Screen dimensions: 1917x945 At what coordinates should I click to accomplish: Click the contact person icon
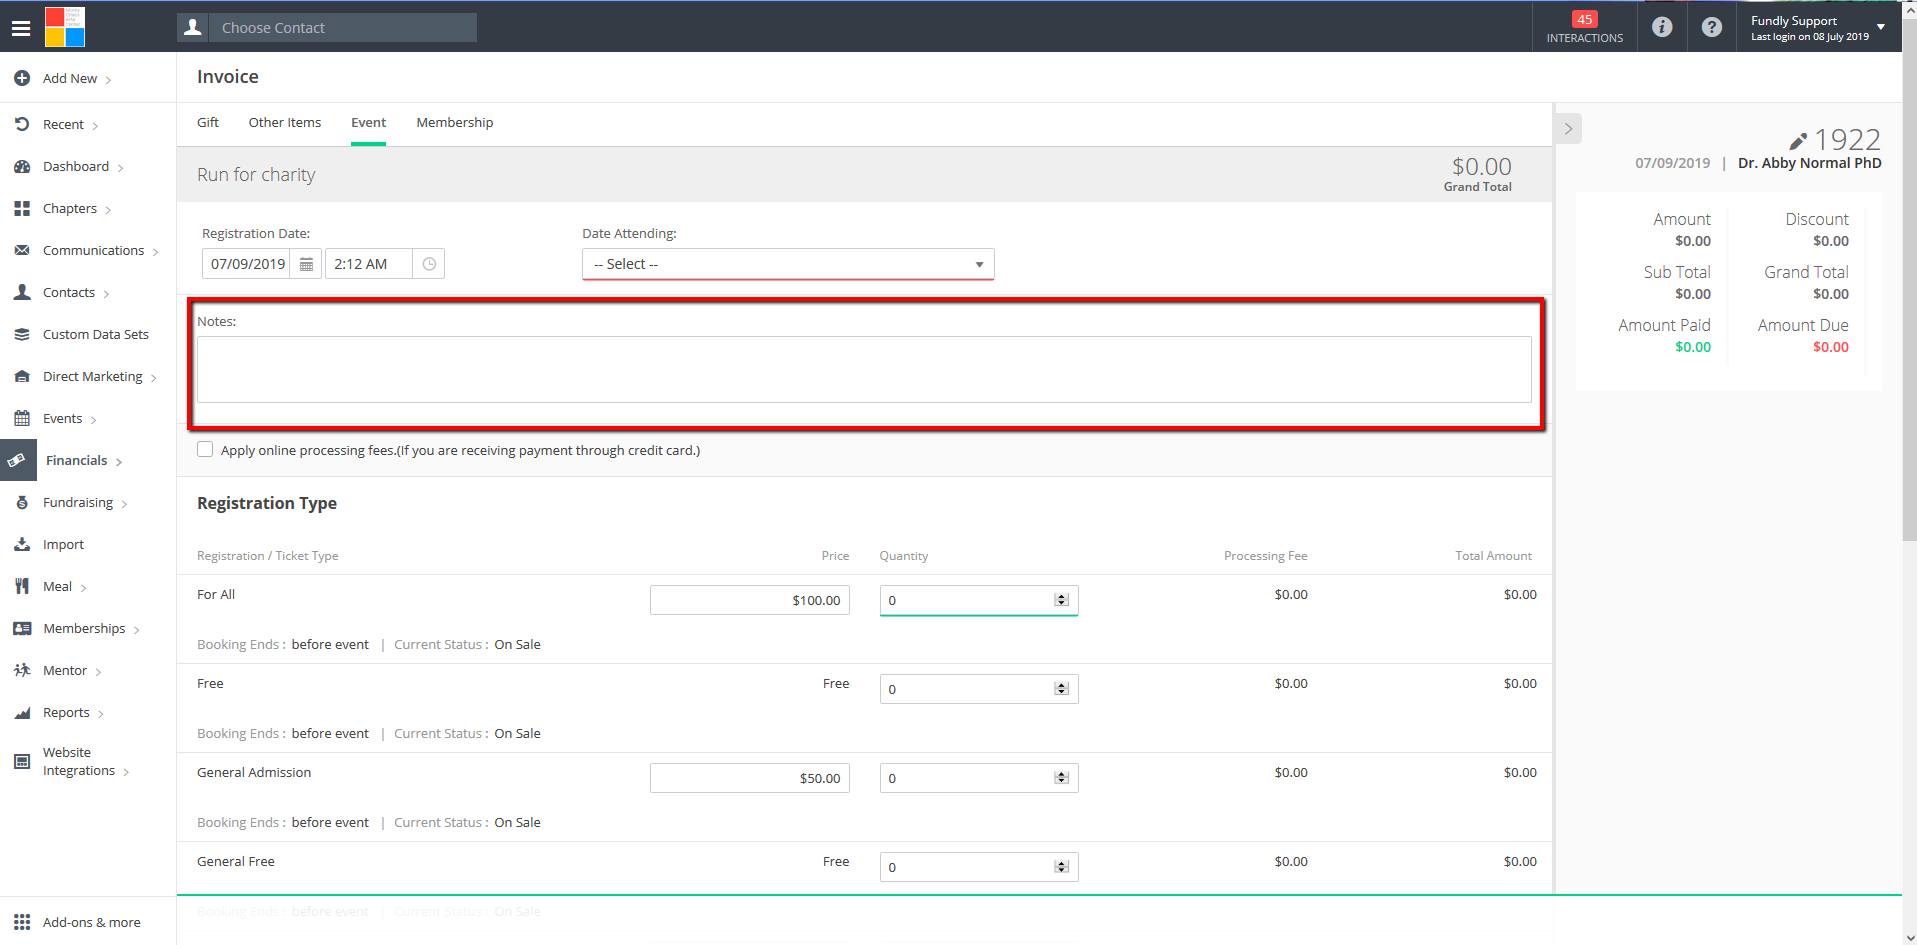click(x=193, y=28)
